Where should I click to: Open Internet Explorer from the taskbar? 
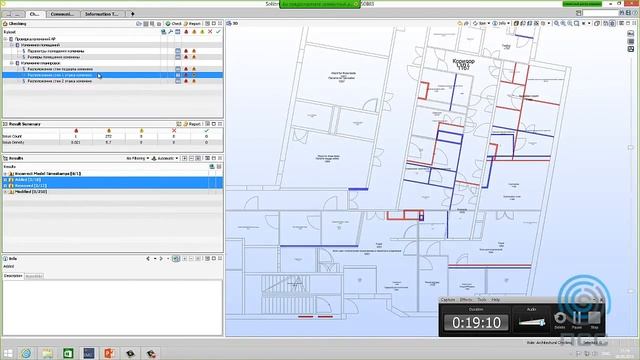click(x=26, y=353)
